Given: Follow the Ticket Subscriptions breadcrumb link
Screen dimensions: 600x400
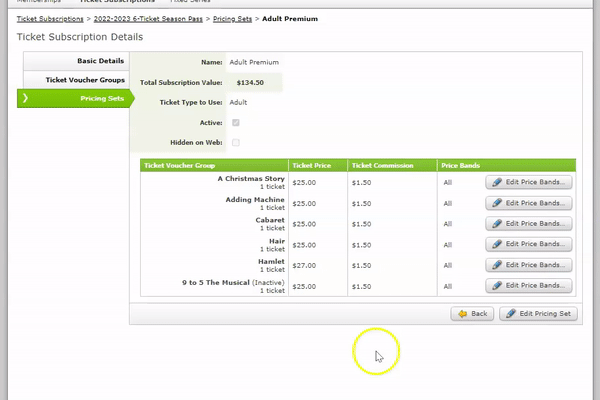Looking at the screenshot, I should coord(50,19).
